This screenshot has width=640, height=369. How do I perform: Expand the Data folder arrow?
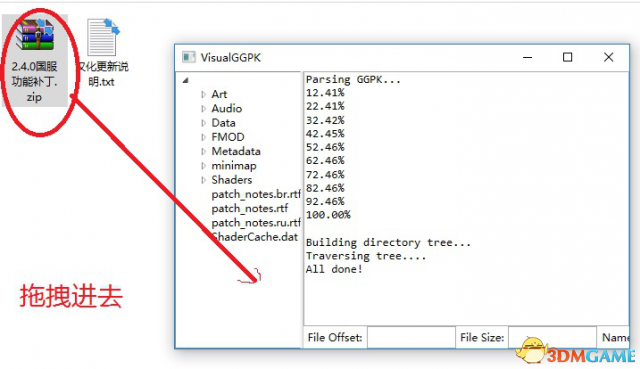[203, 123]
